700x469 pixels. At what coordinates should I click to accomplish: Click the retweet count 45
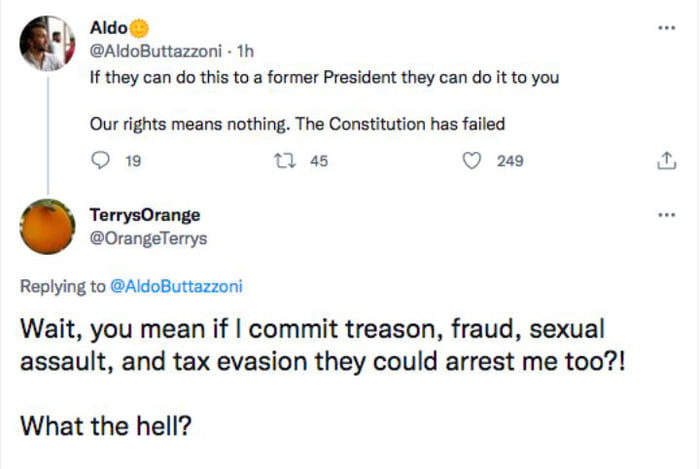click(319, 160)
